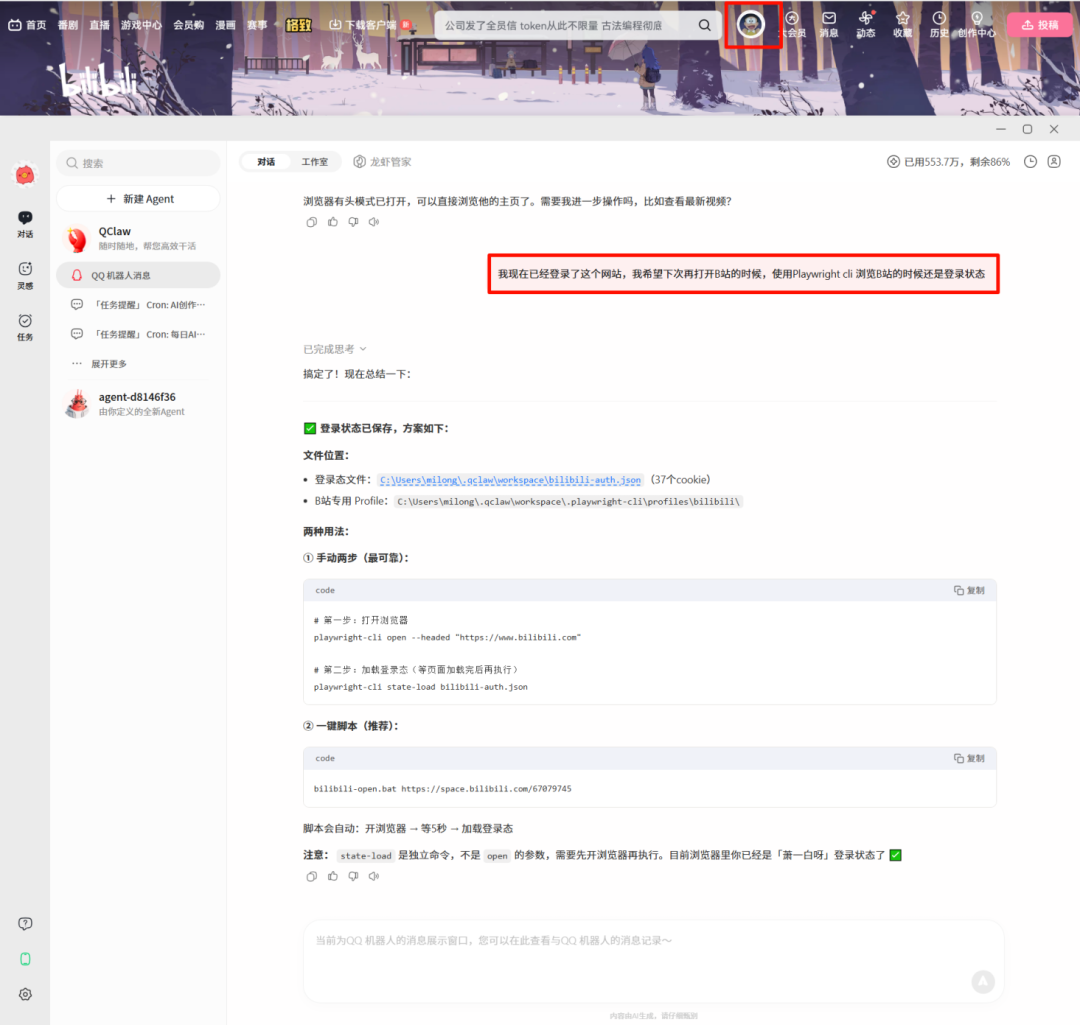Thumbs up the first assistant message
Image resolution: width=1080 pixels, height=1025 pixels.
pyautogui.click(x=333, y=222)
